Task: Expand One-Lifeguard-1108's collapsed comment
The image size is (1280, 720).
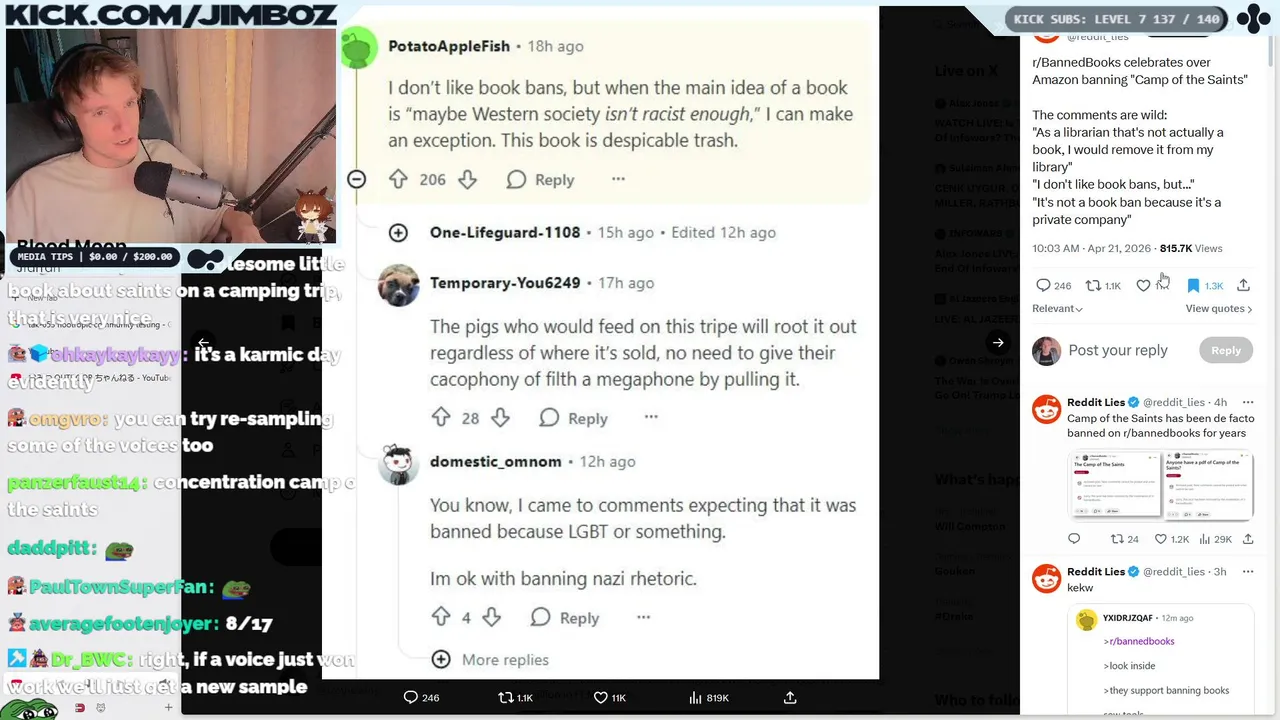Action: pyautogui.click(x=398, y=232)
